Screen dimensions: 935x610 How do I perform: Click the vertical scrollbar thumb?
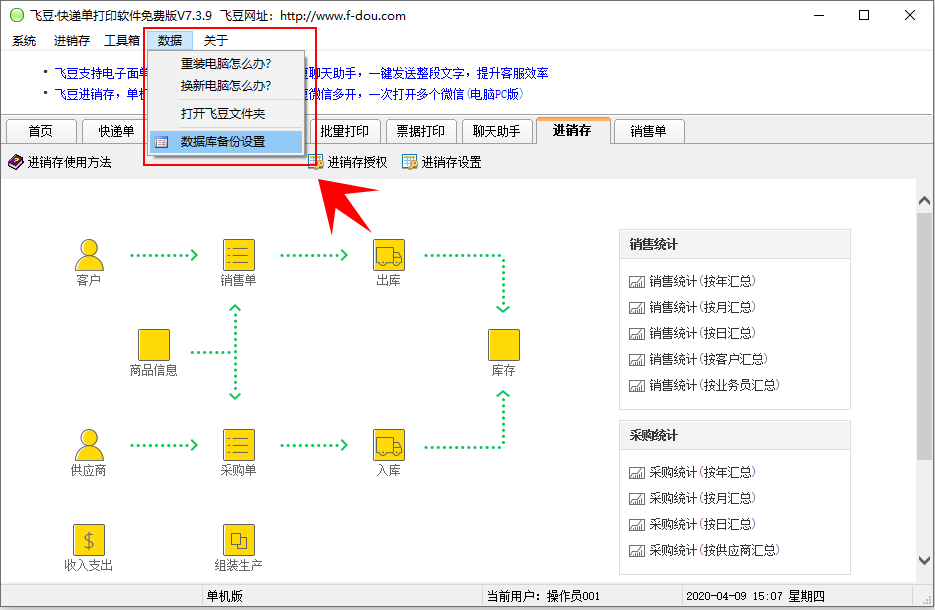pyautogui.click(x=924, y=337)
